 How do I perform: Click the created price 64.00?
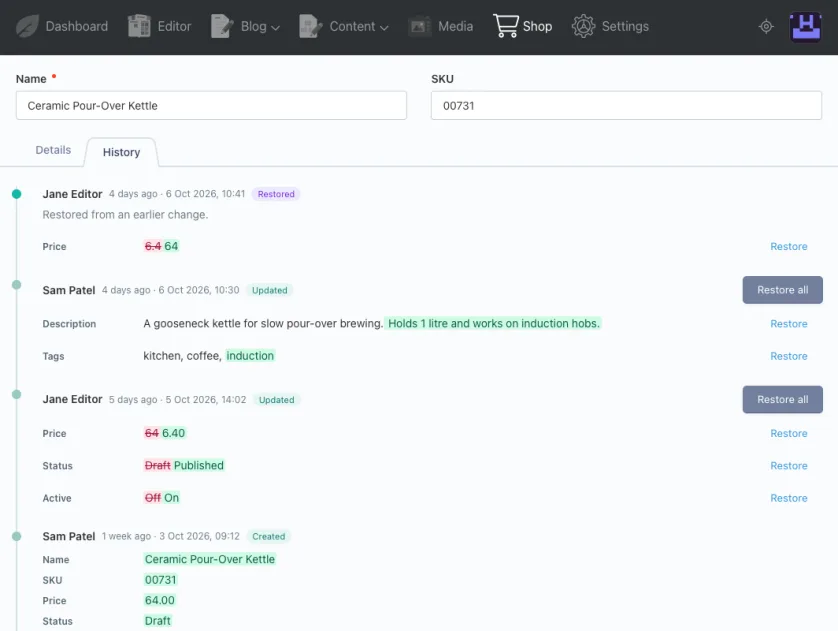pyautogui.click(x=159, y=601)
